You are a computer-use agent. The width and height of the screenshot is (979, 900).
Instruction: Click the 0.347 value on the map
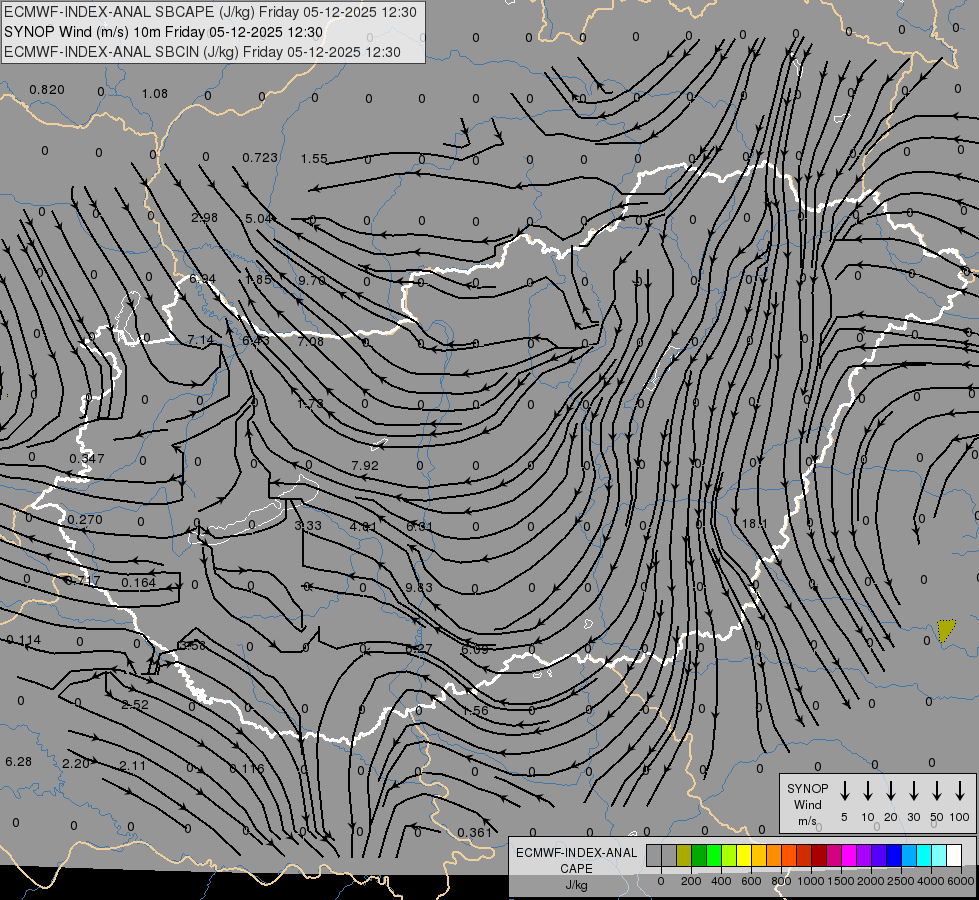[87, 458]
